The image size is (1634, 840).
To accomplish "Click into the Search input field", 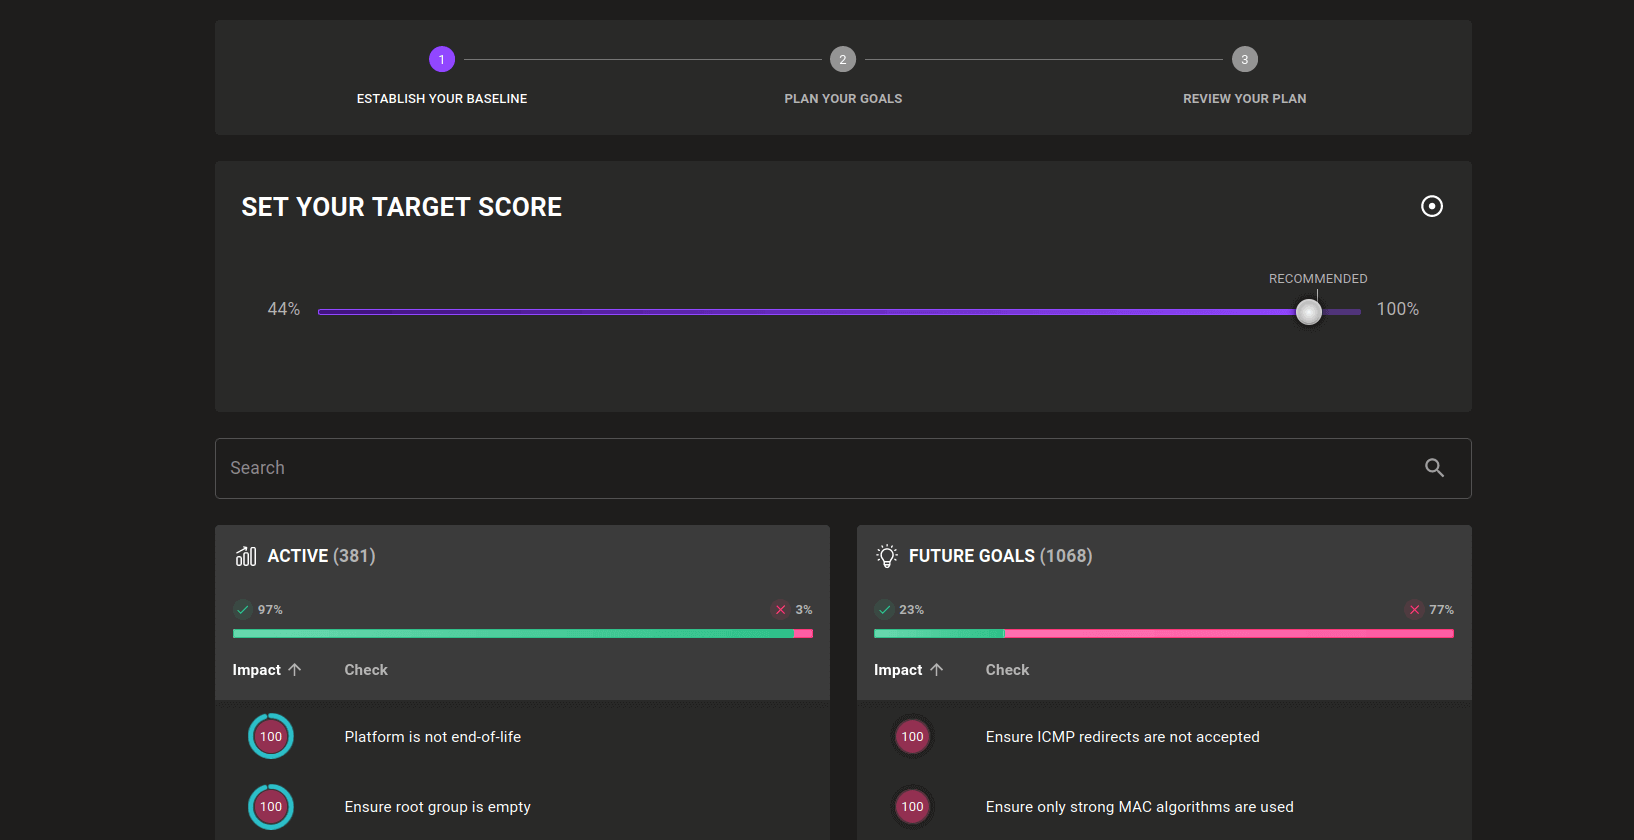I will point(800,468).
